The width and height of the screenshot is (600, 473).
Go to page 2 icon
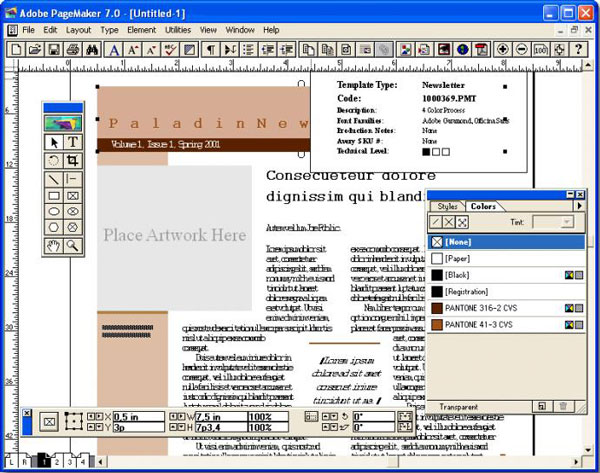click(57, 462)
